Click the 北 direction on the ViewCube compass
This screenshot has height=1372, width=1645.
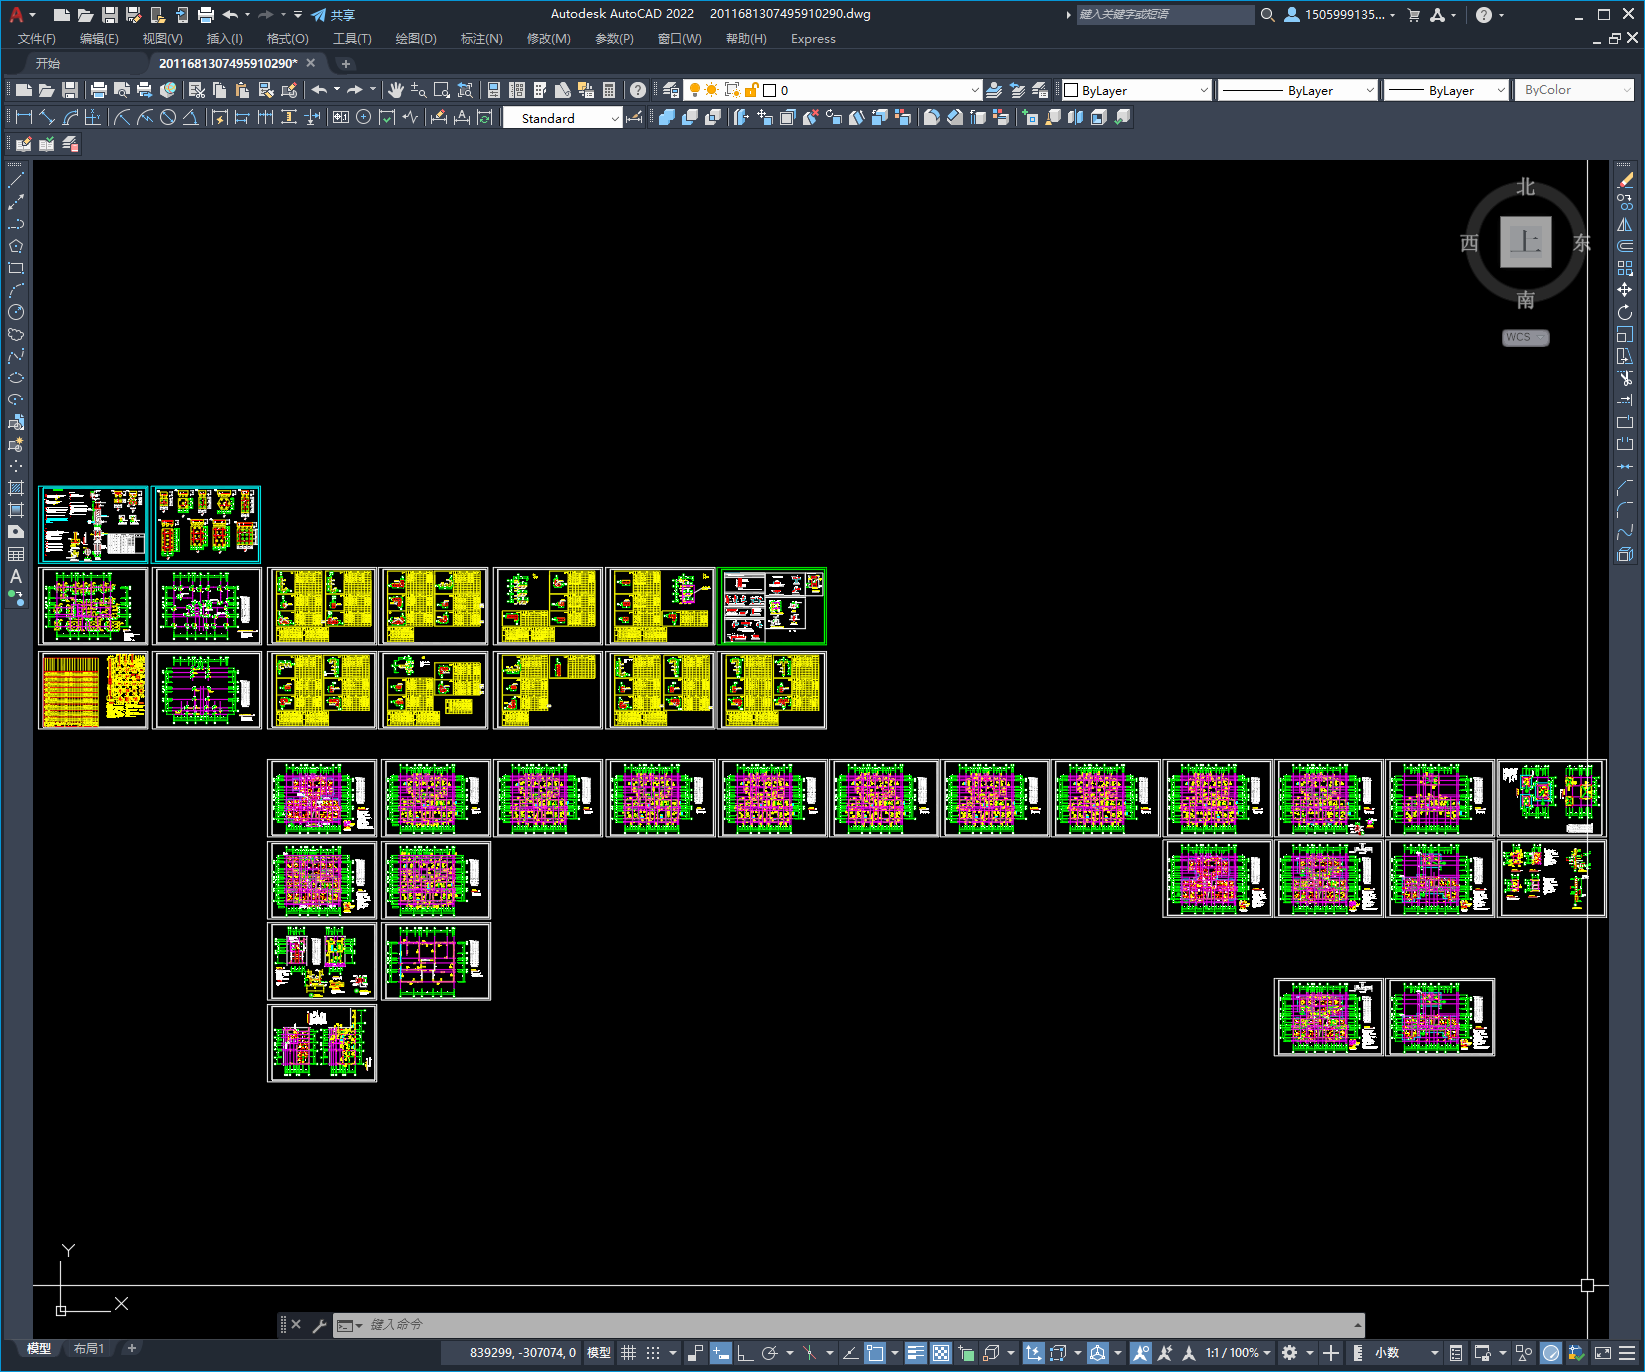tap(1525, 187)
